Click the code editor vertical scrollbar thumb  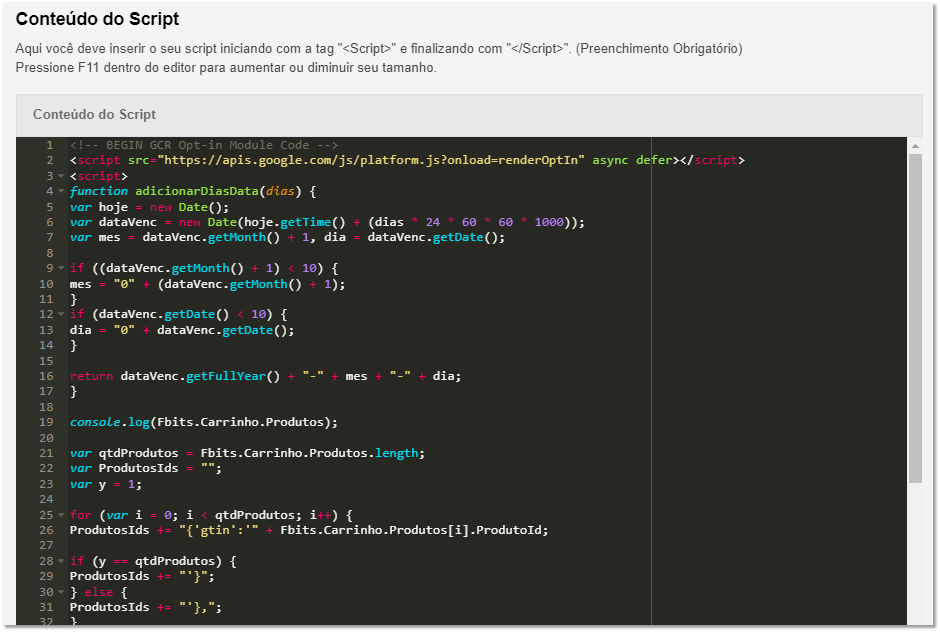pyautogui.click(x=915, y=318)
